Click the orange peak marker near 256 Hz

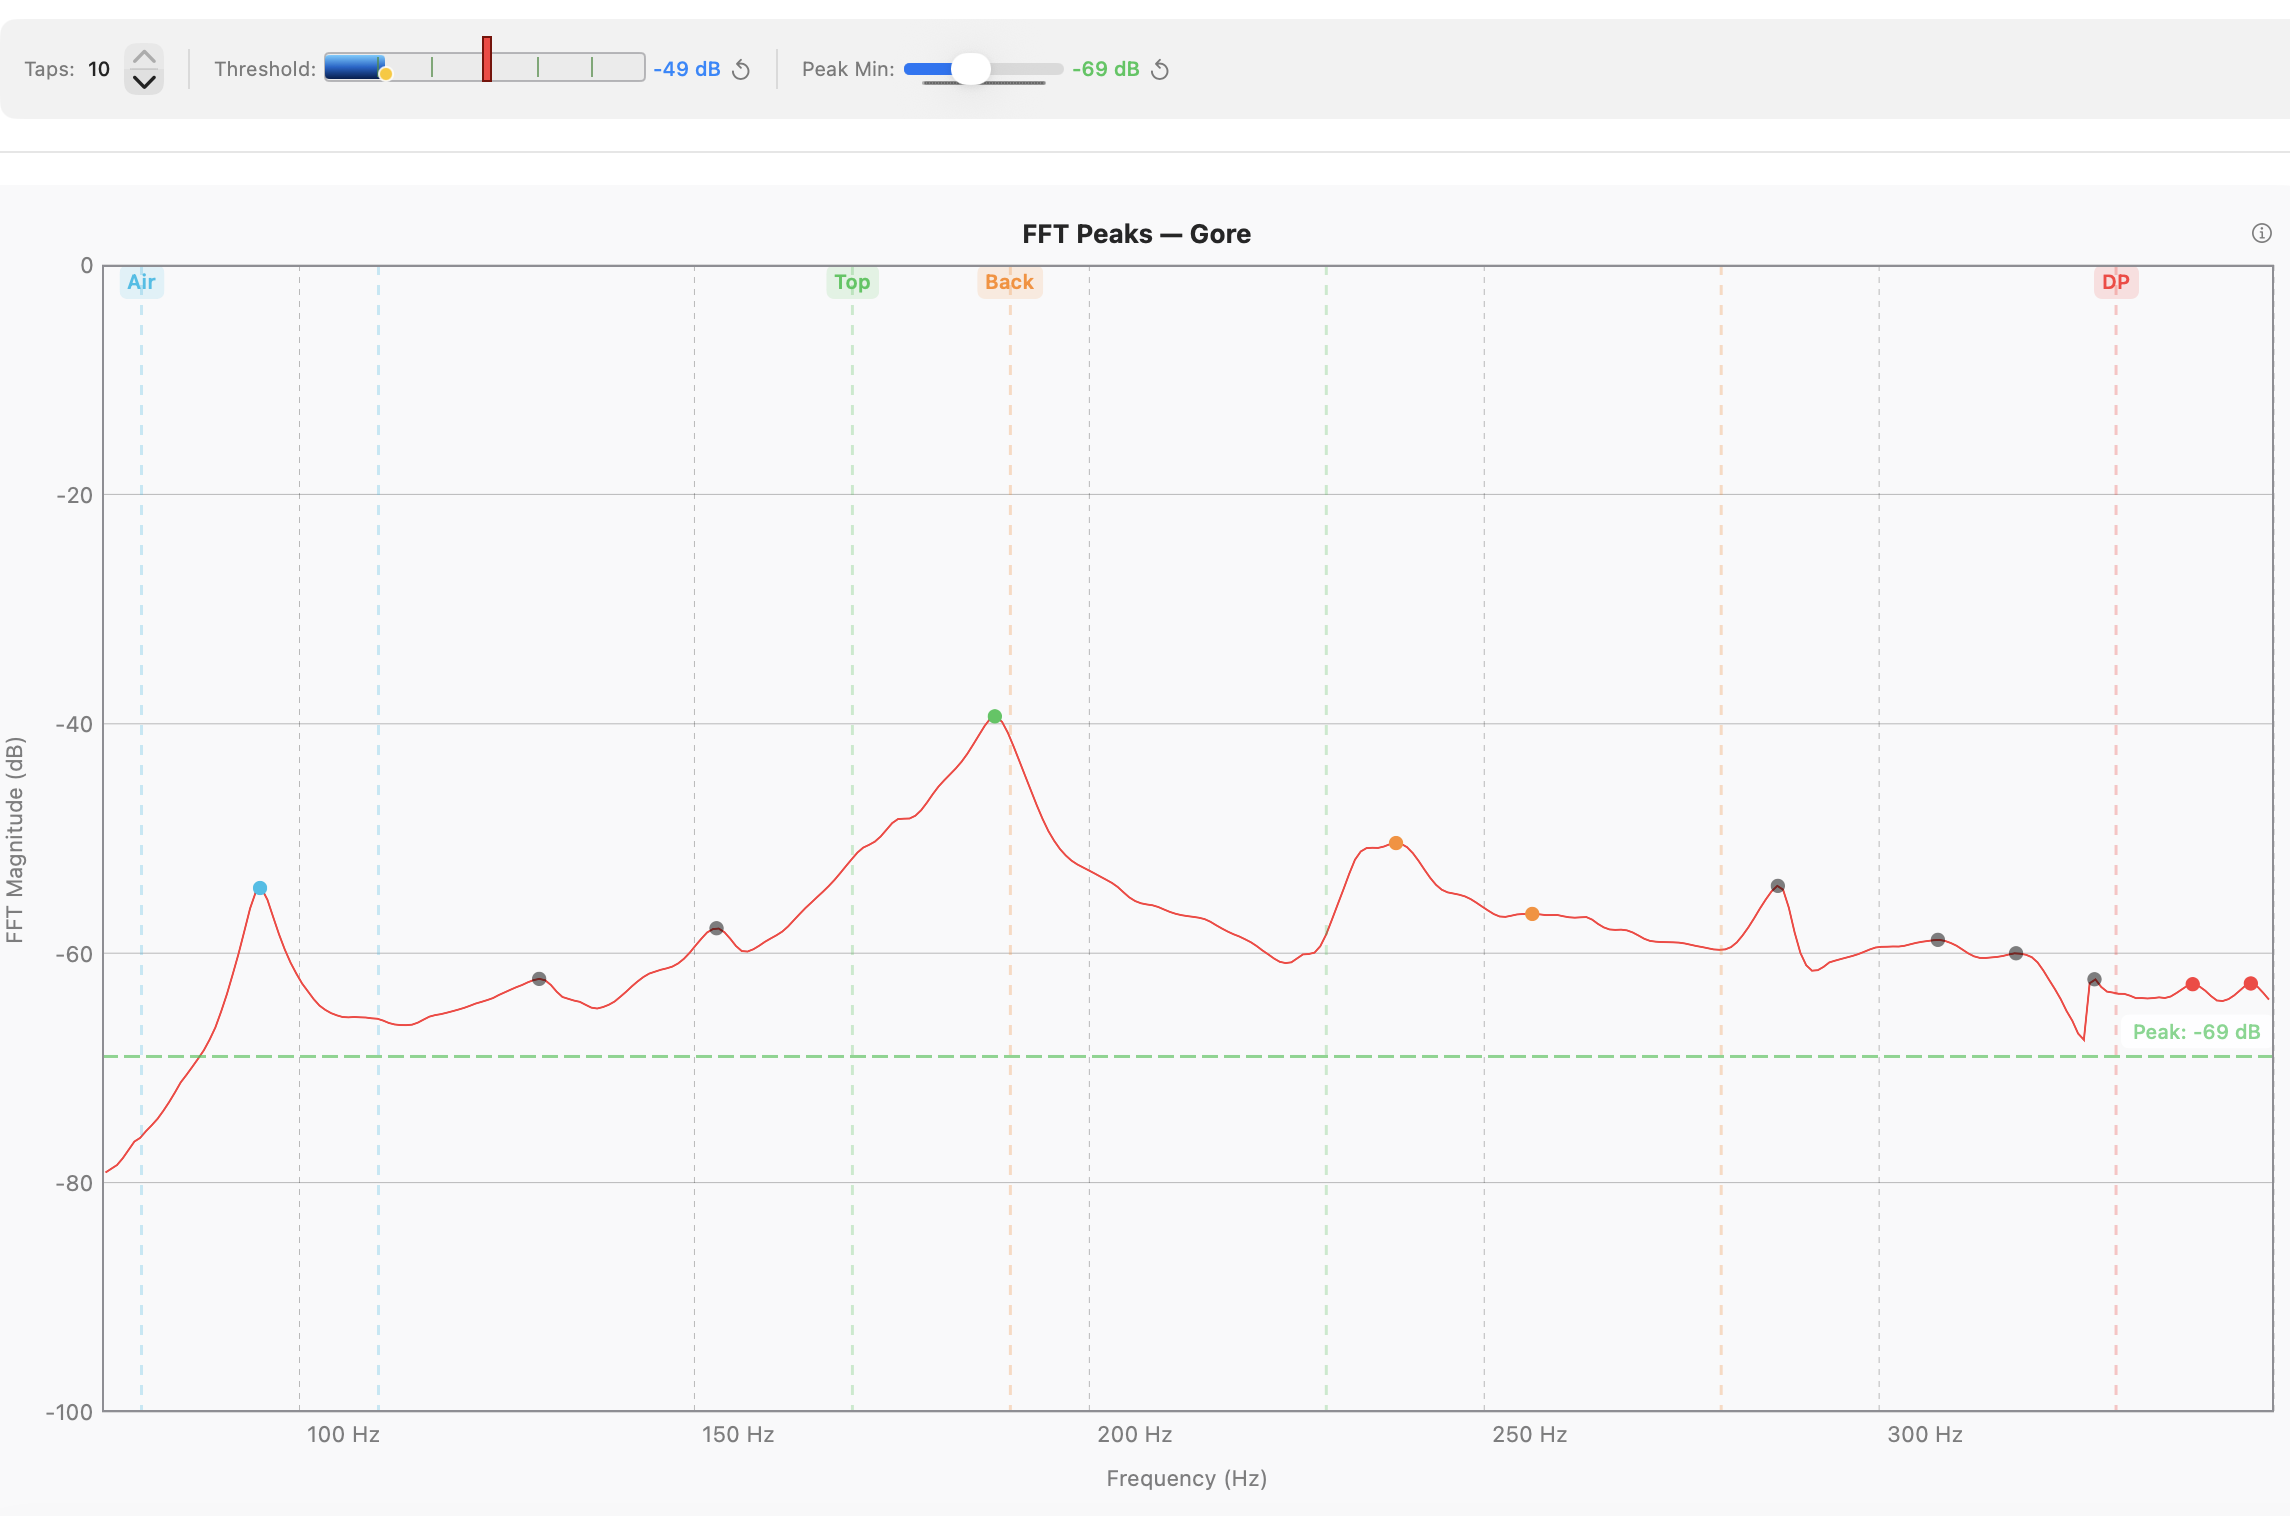click(1532, 914)
